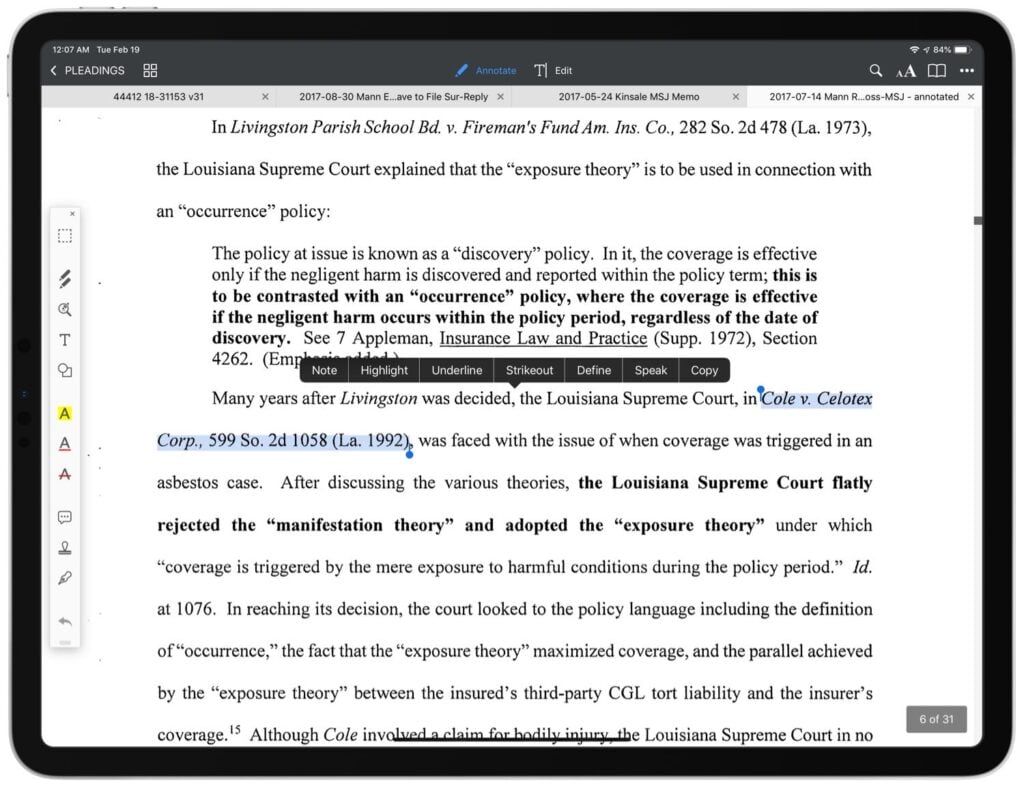1024x788 pixels.
Task: Open document search magnifier
Action: [875, 71]
